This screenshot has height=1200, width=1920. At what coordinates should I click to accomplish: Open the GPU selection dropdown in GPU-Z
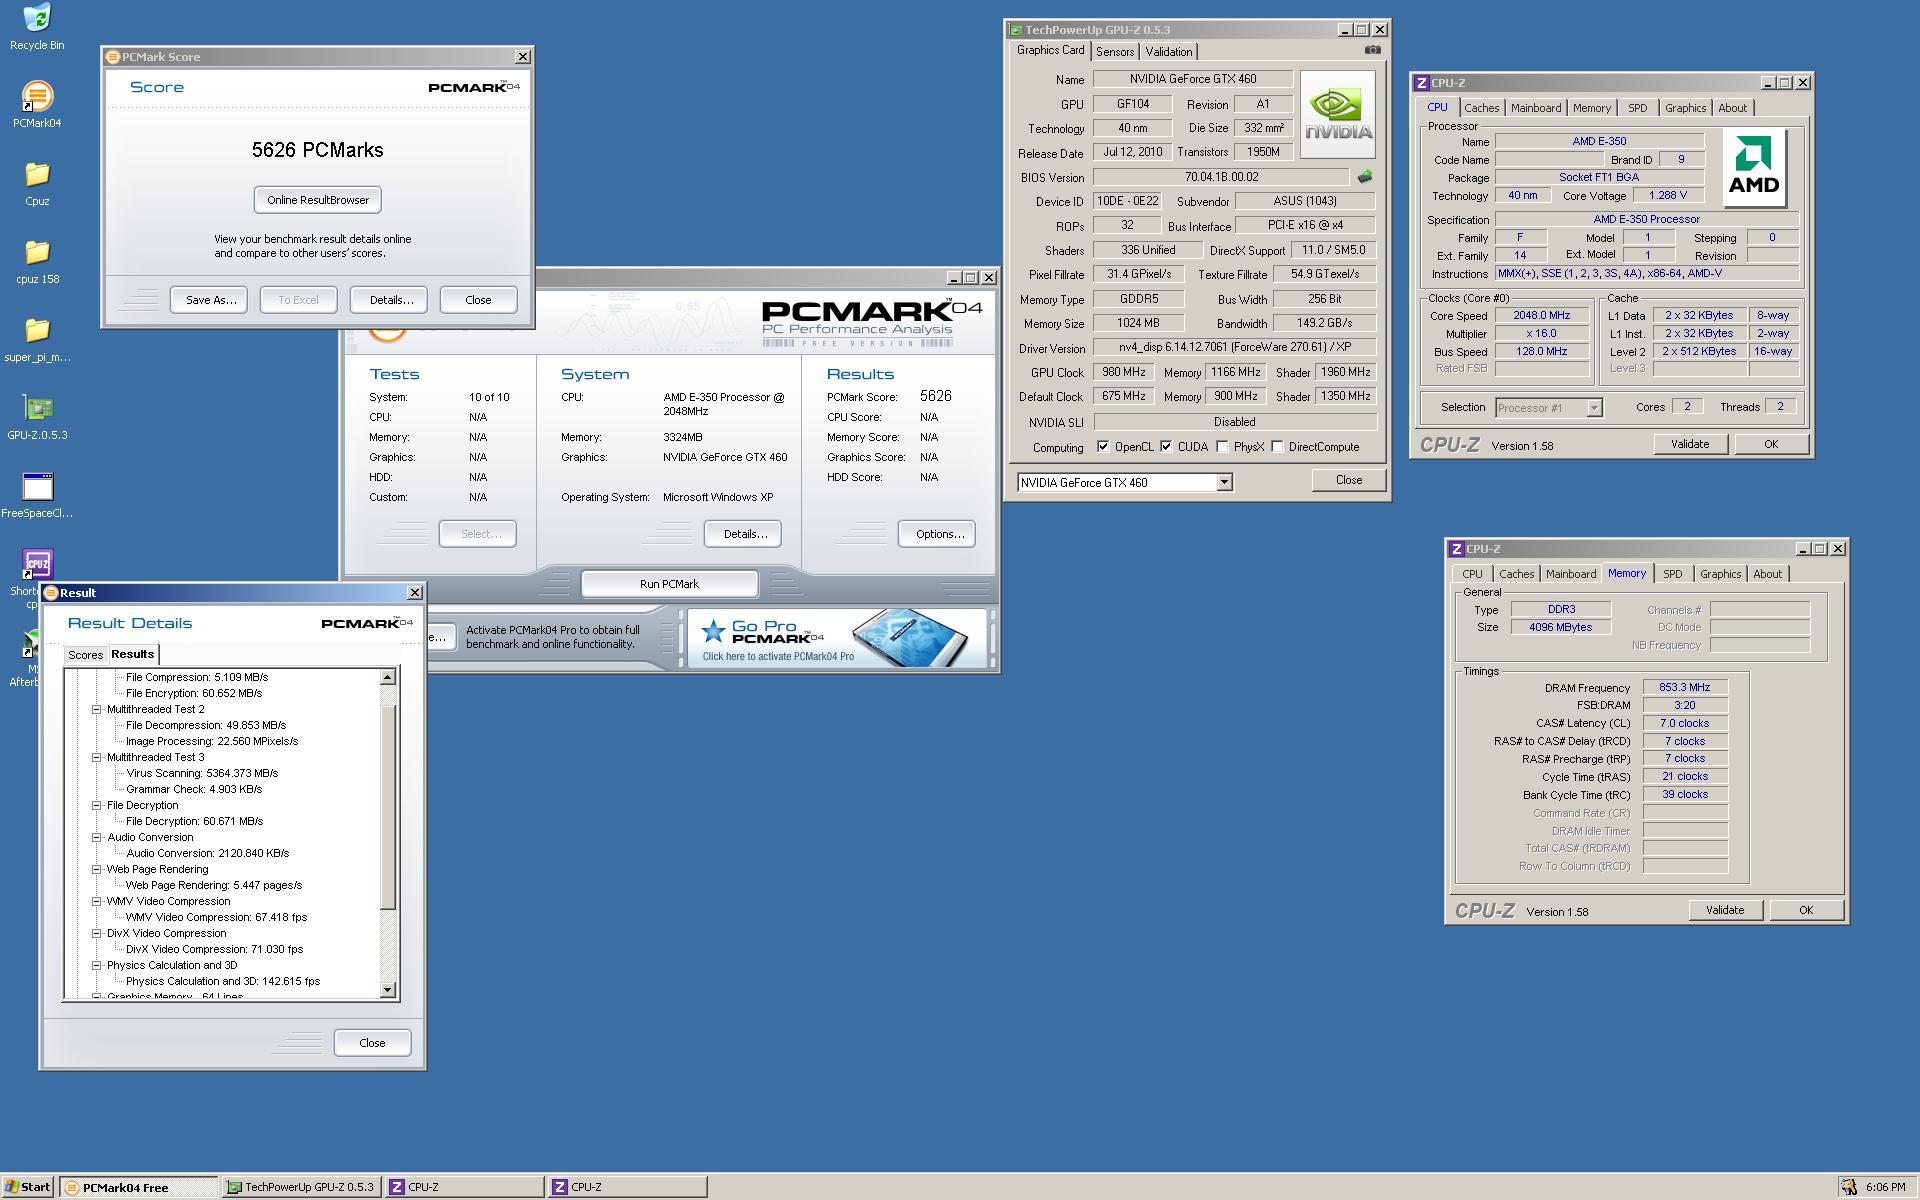1224,482
